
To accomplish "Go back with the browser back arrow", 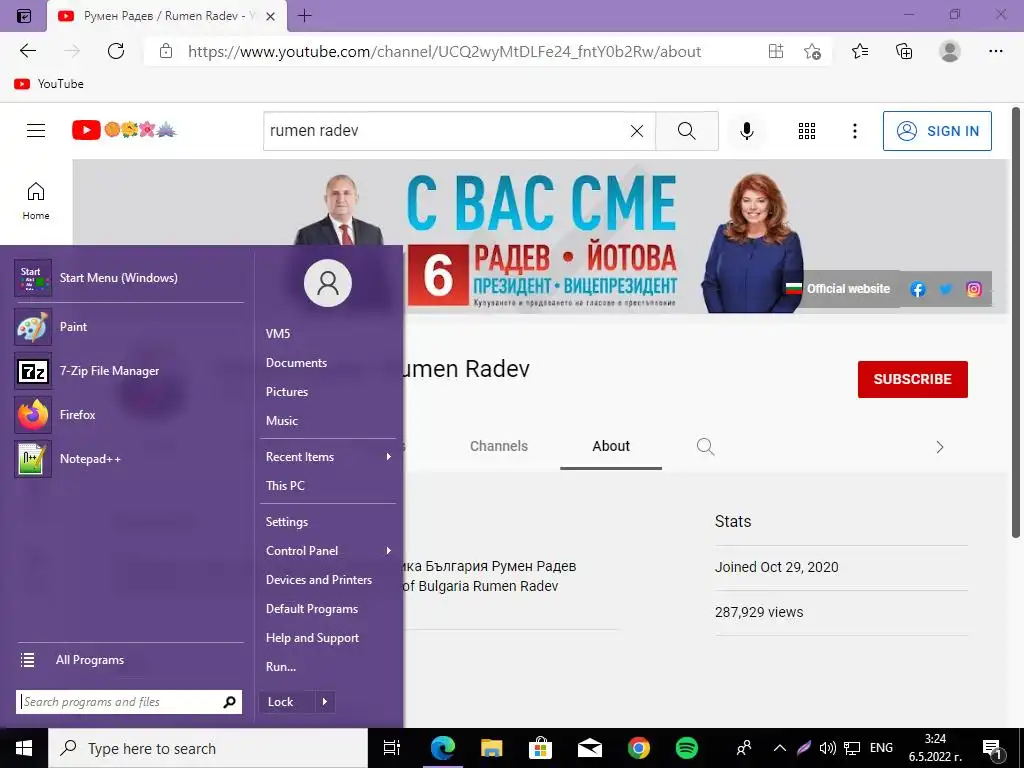I will tap(27, 51).
